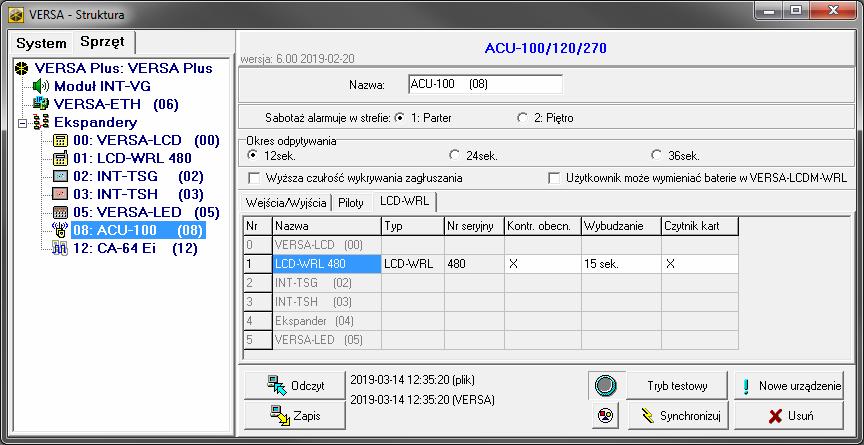The image size is (864, 445).
Task: Click the Synchronizuj button
Action: [678, 416]
